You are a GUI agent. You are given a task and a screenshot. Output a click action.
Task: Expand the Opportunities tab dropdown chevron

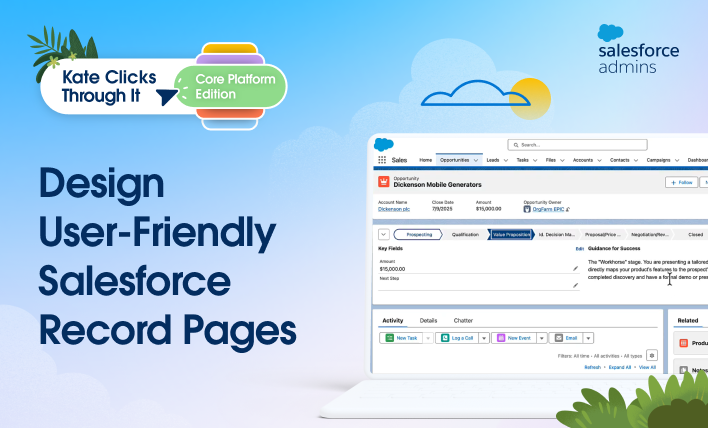476,160
